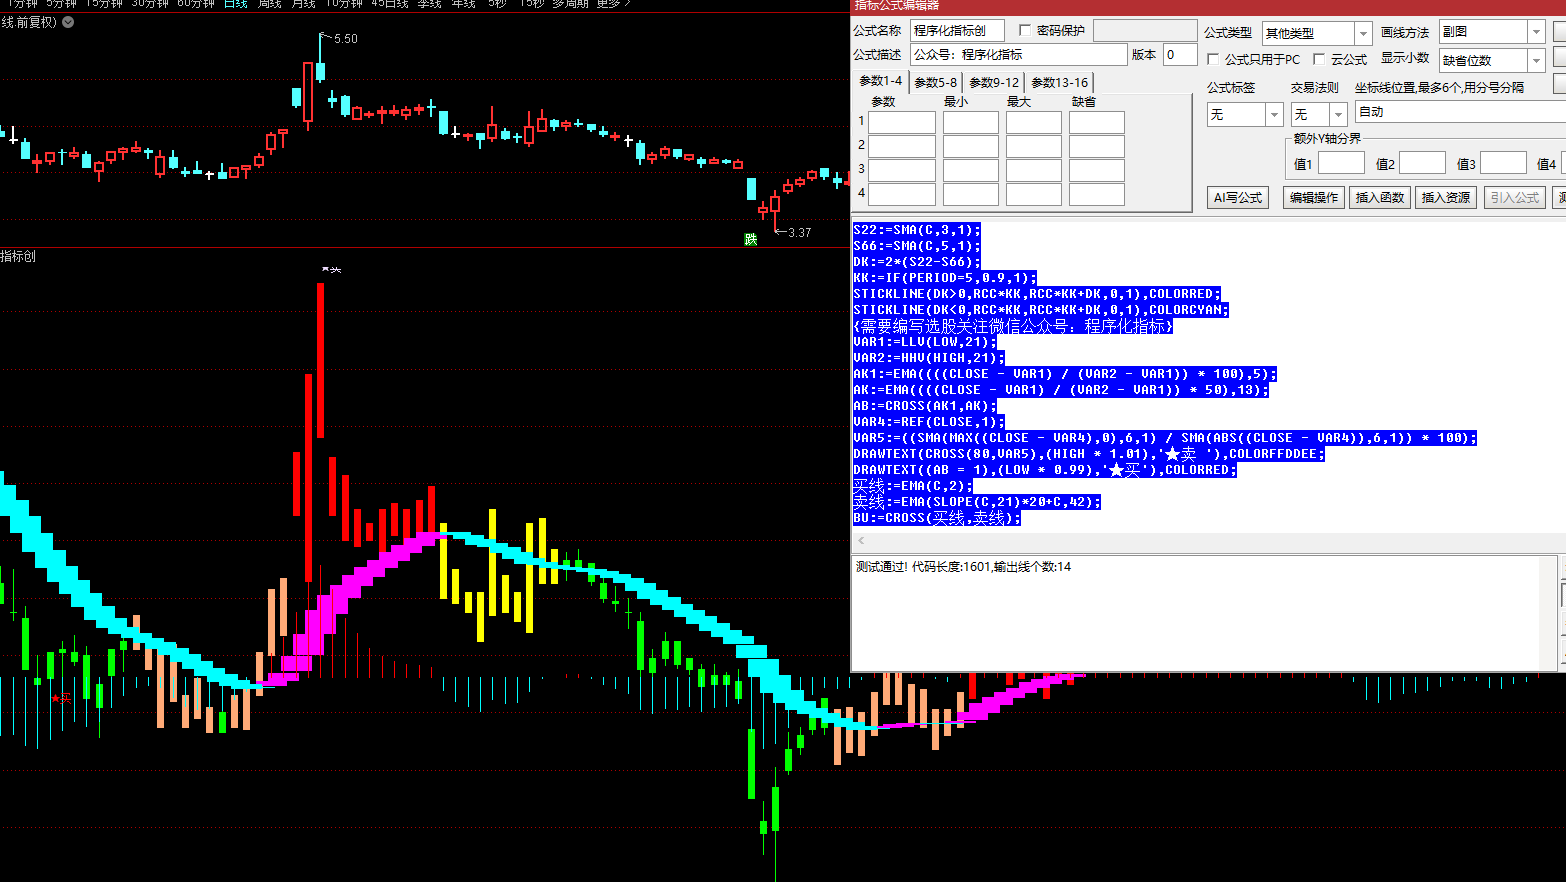Tick the 公式只用于PC checkbox
This screenshot has height=882, width=1566.
[1213, 60]
